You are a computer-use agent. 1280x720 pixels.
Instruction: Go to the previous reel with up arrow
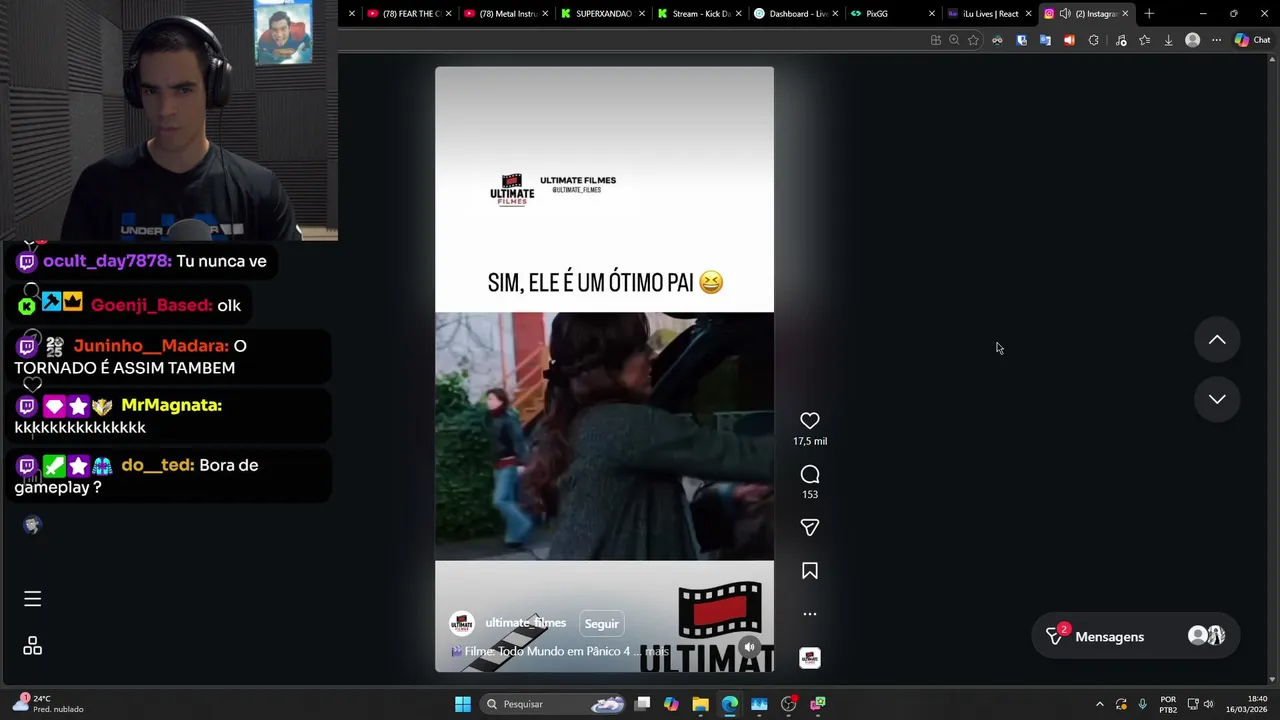click(1217, 340)
